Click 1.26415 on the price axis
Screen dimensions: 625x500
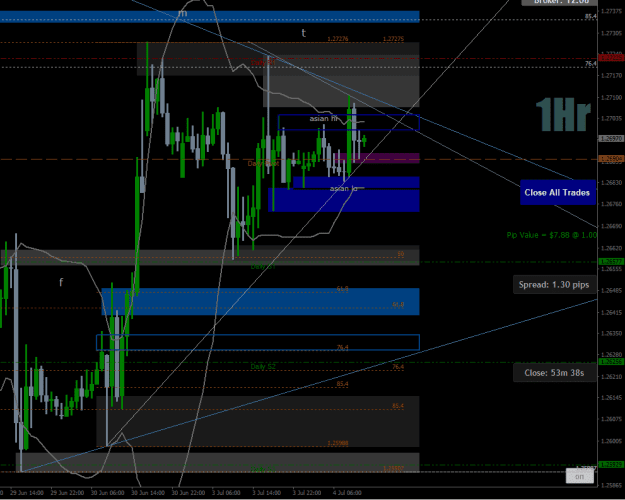click(x=611, y=312)
